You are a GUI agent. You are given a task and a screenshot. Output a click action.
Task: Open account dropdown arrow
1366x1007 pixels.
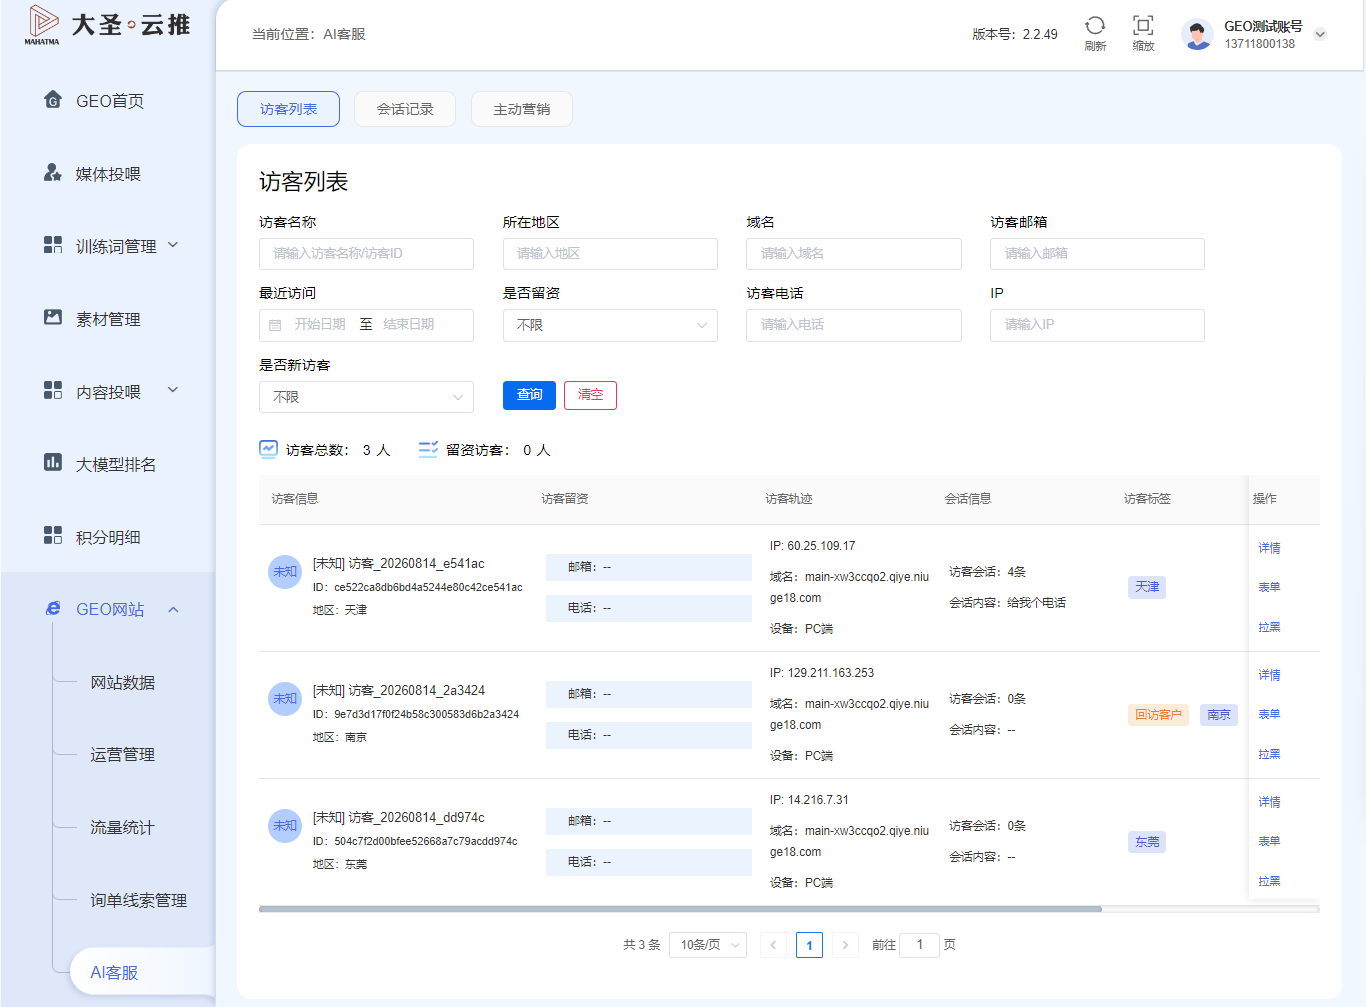point(1320,34)
